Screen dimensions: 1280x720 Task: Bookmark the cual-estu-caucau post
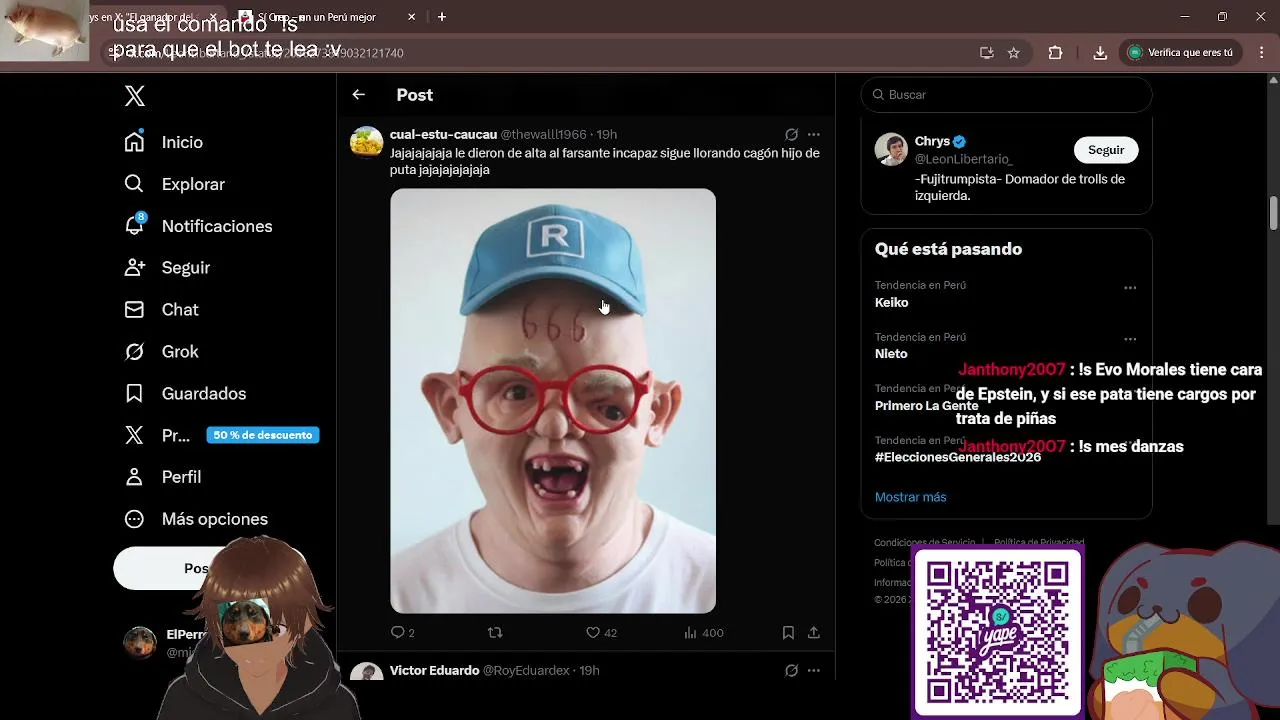[x=788, y=633]
